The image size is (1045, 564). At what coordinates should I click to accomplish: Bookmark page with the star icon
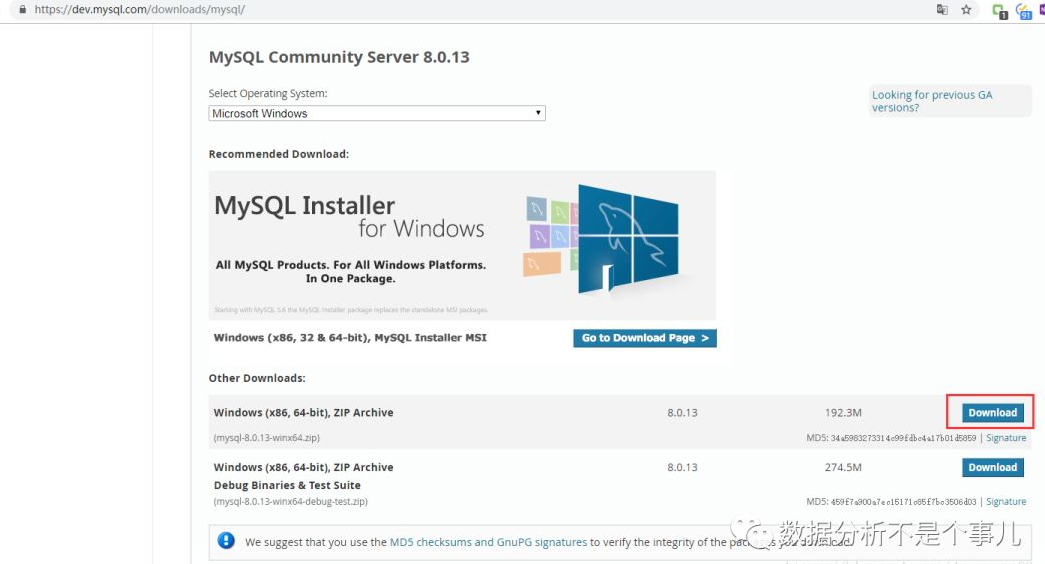coord(966,10)
